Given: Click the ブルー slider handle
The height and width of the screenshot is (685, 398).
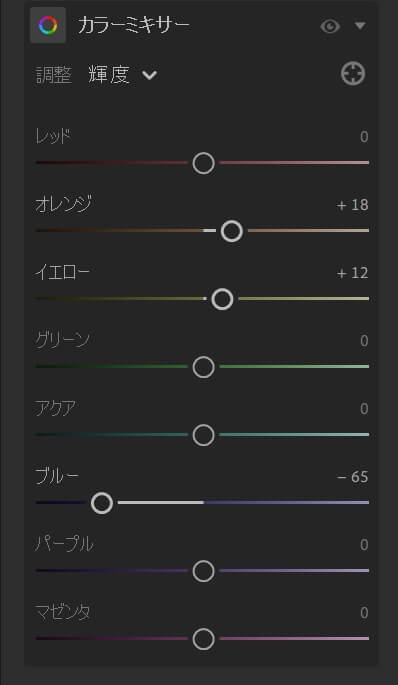Looking at the screenshot, I should (102, 503).
